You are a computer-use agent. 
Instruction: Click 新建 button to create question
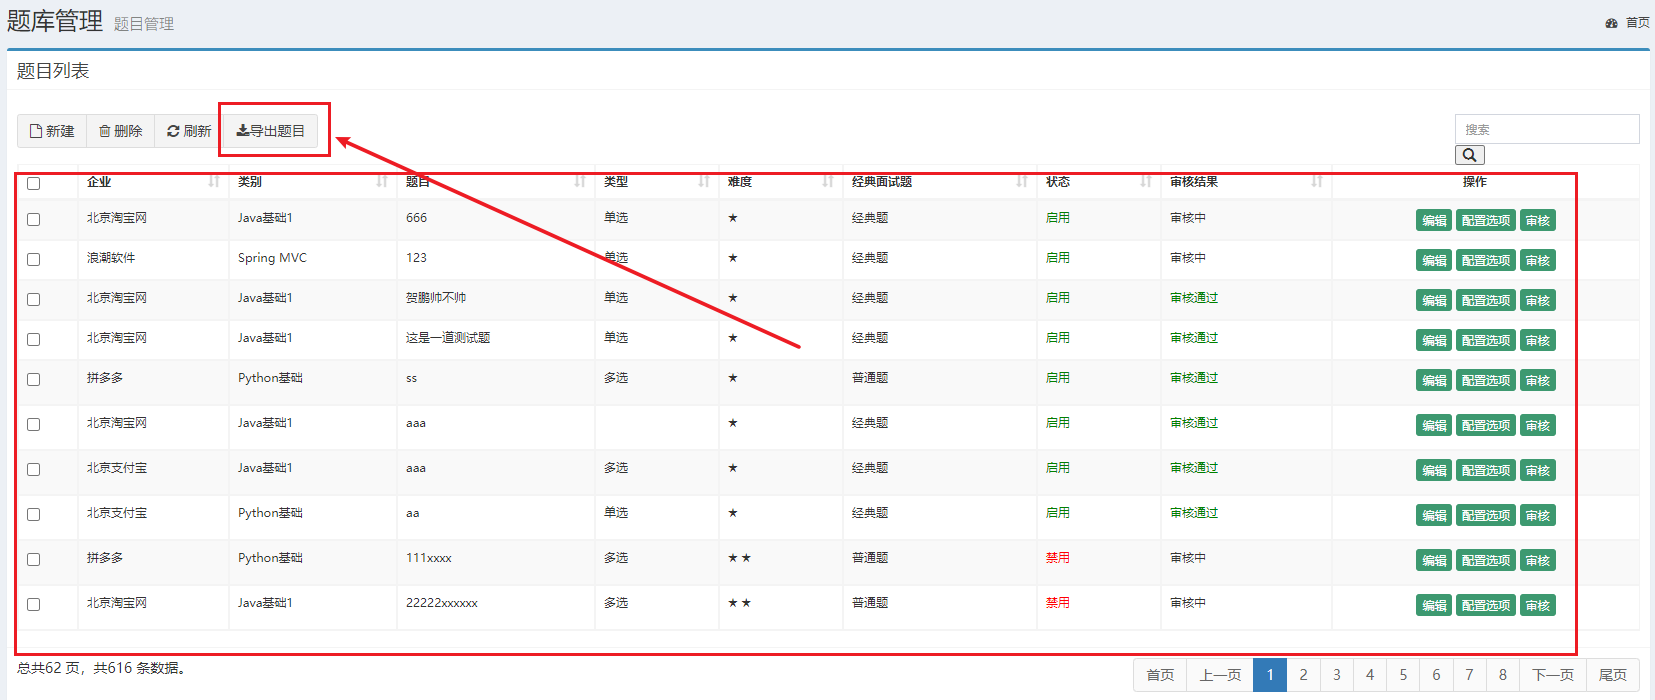click(x=52, y=131)
